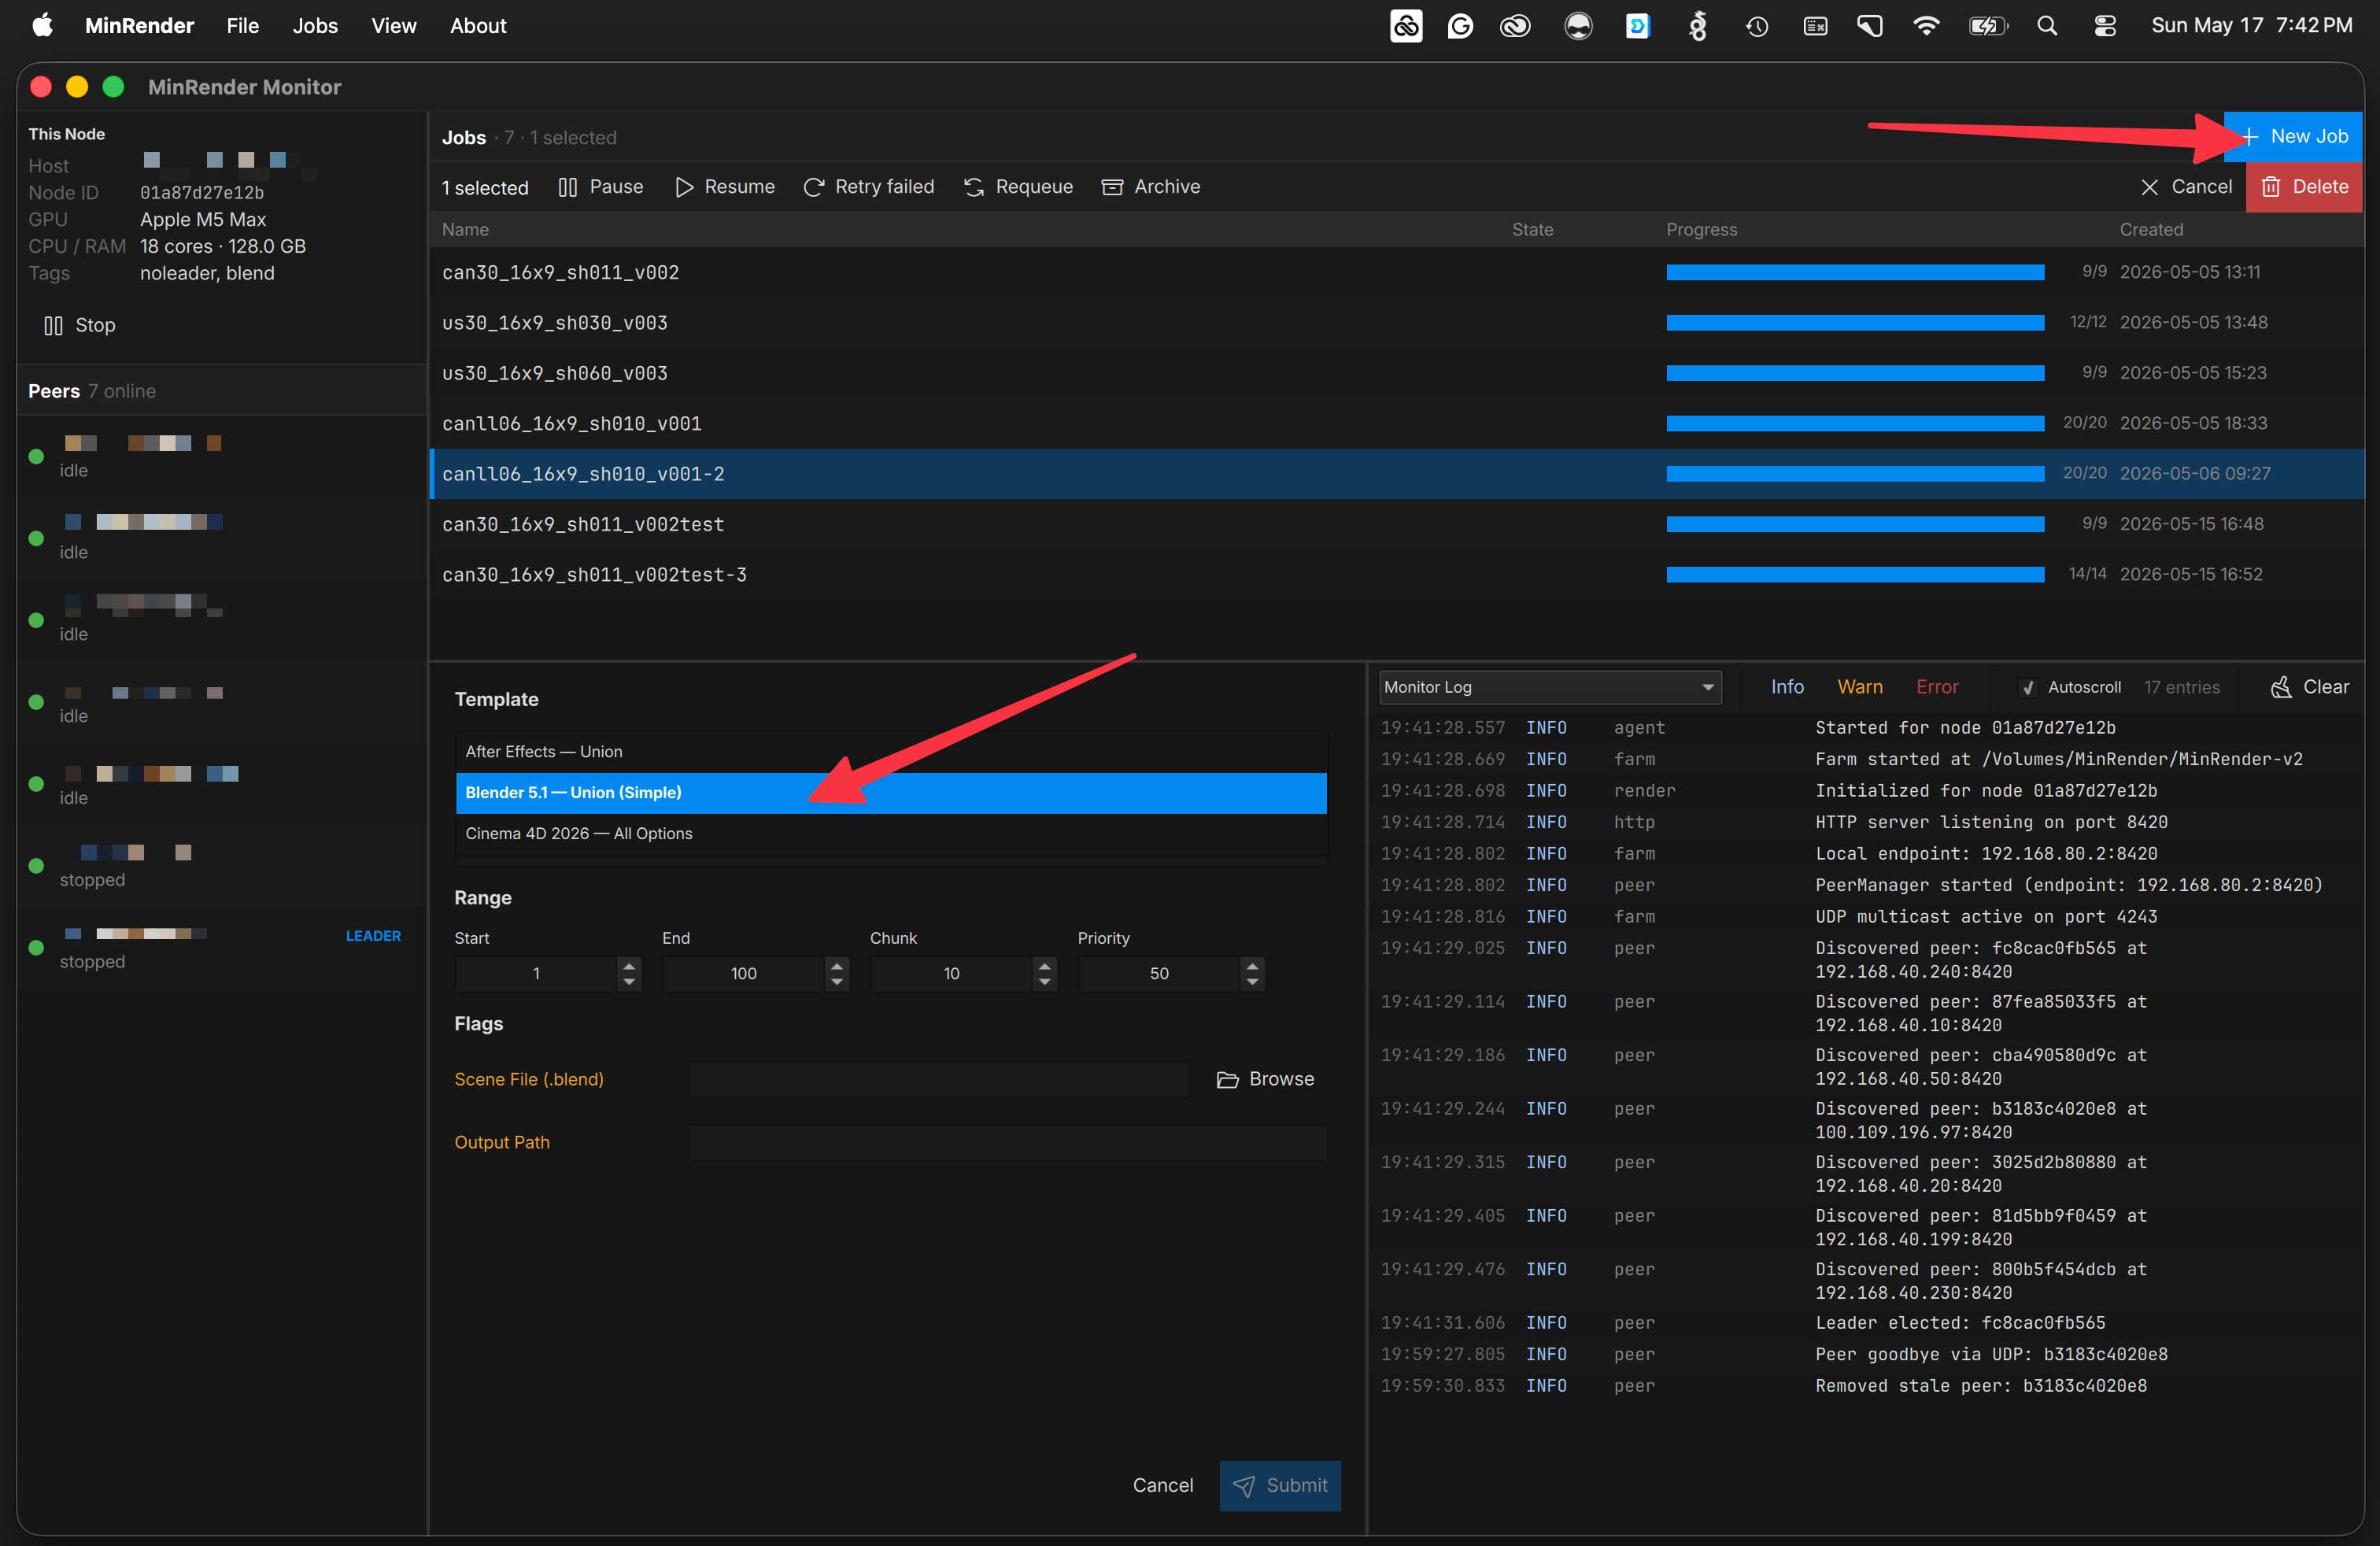Toggle the Autoscroll checkbox
Image resolution: width=2380 pixels, height=1546 pixels.
(2028, 687)
